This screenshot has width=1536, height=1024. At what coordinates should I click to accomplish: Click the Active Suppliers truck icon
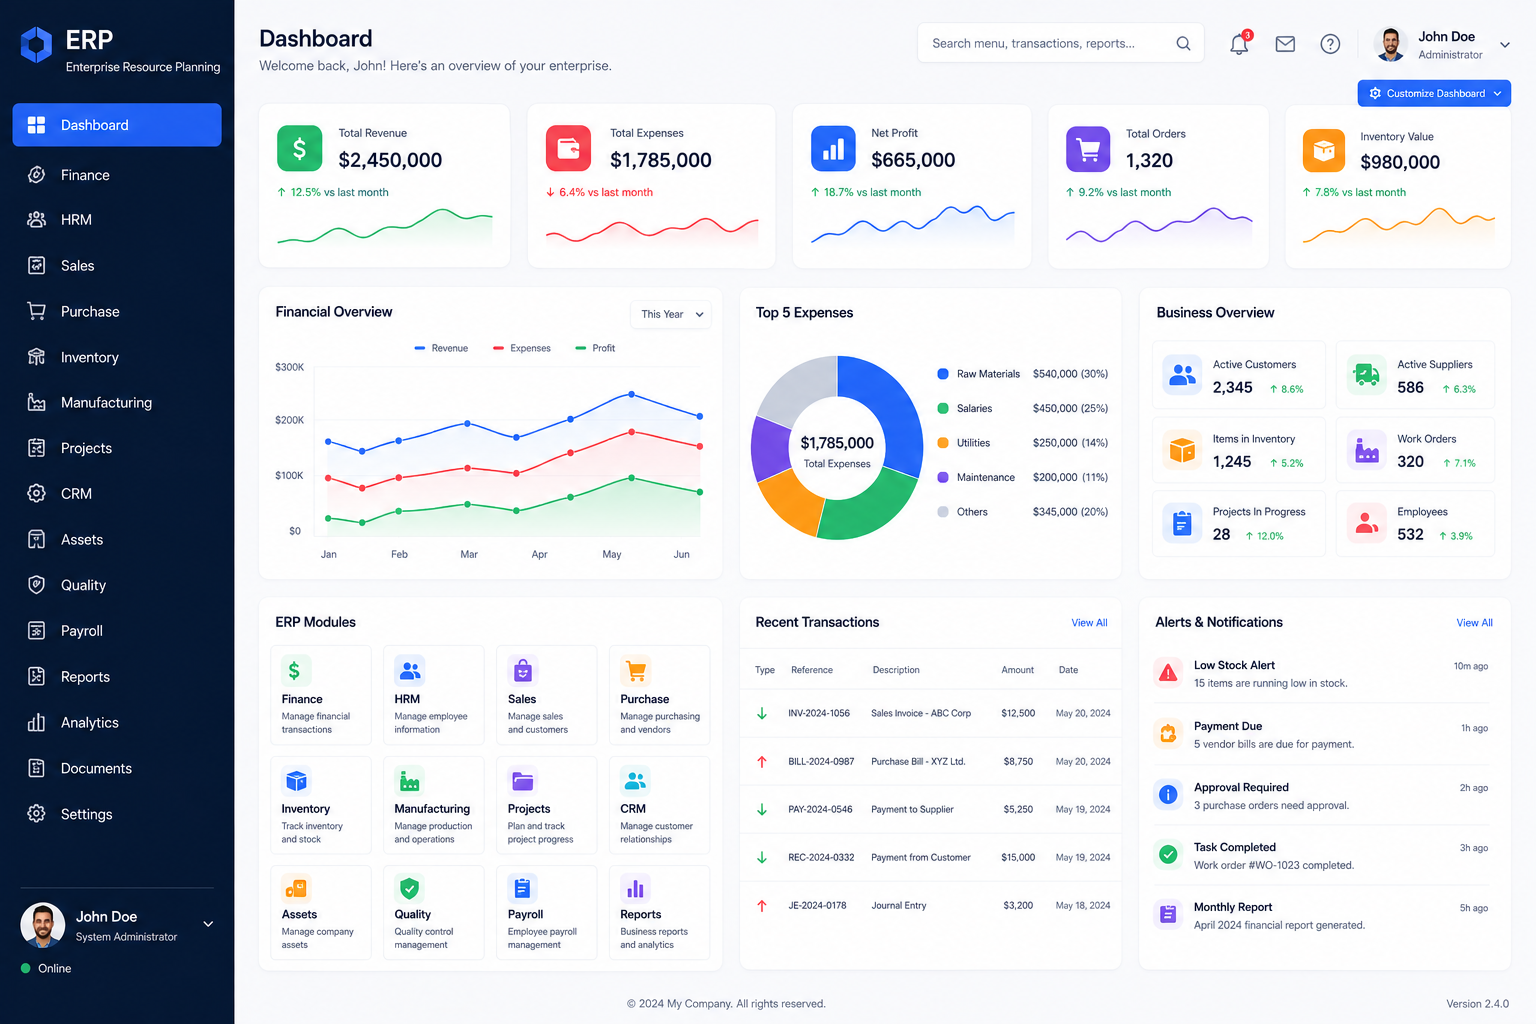click(x=1366, y=375)
